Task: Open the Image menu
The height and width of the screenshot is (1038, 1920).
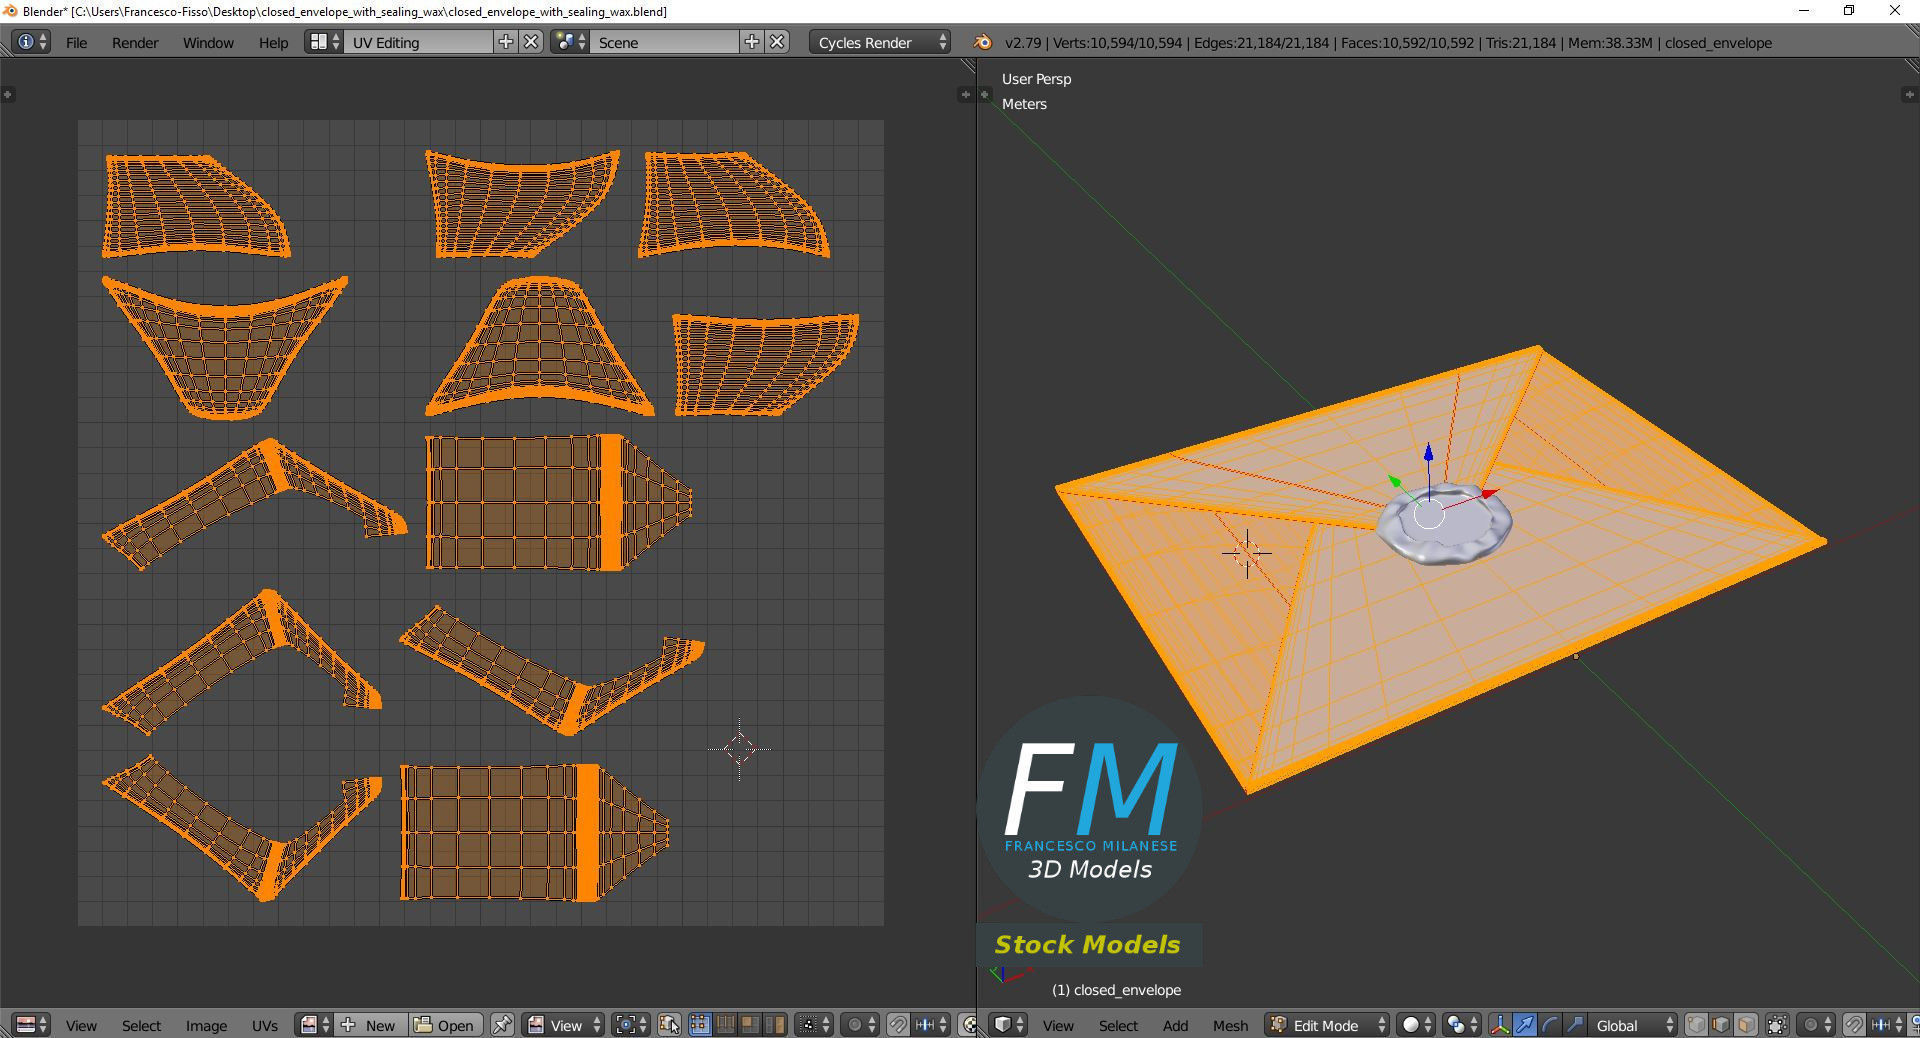Action: 206,1025
